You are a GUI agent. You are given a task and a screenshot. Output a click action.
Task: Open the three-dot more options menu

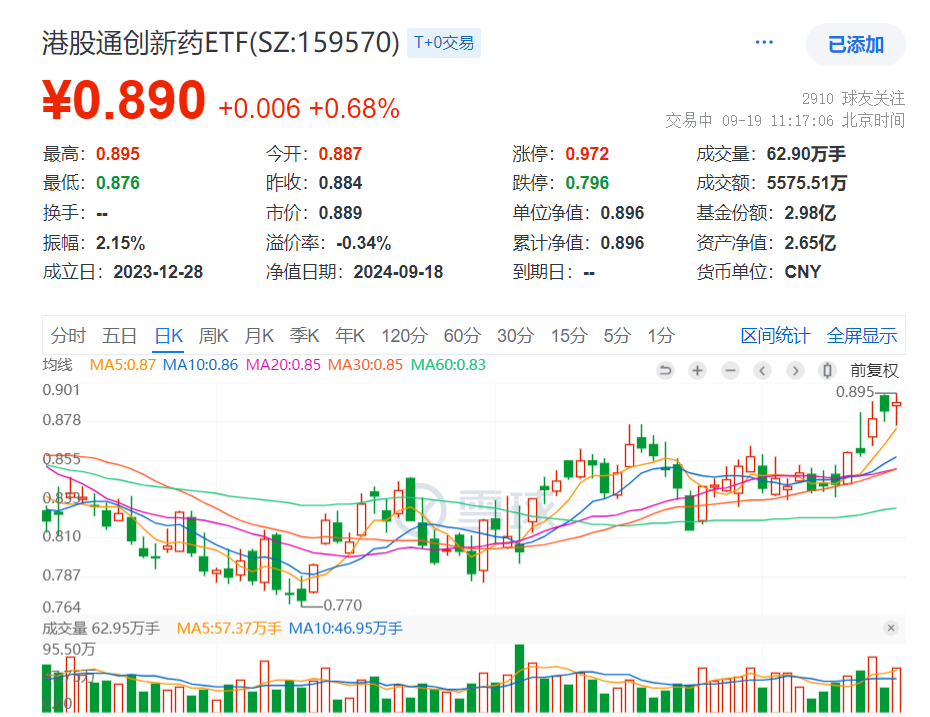click(764, 42)
